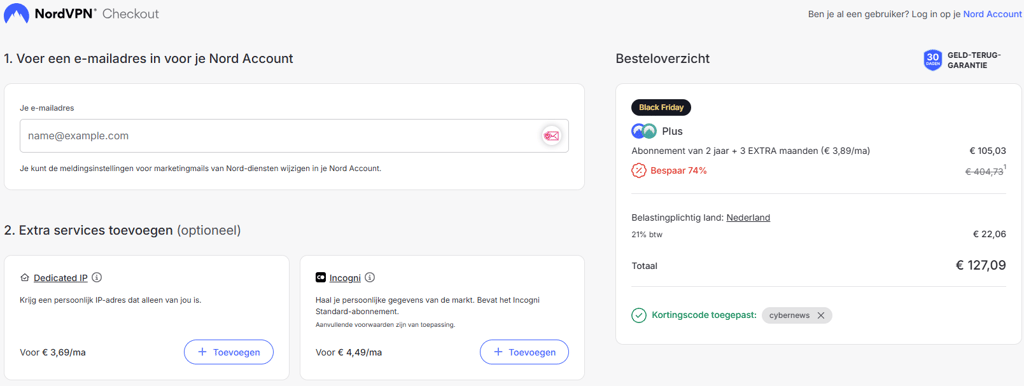Show info icon next to Incogni
1024x386 pixels.
(x=370, y=277)
